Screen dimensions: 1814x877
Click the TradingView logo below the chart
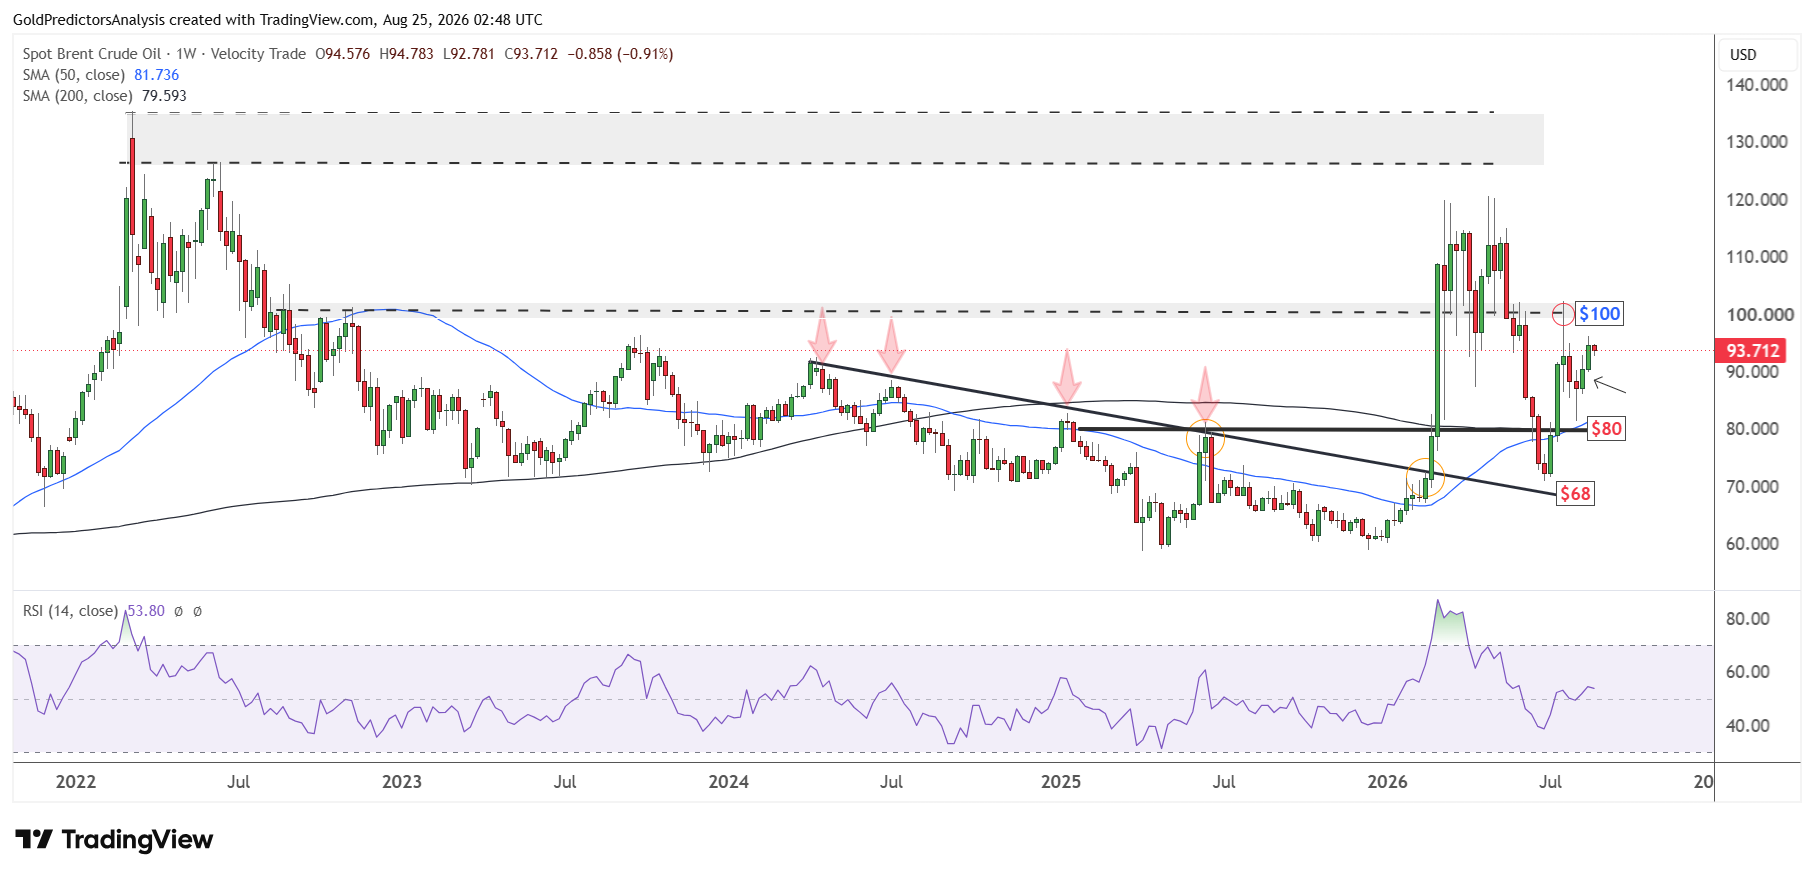[114, 839]
